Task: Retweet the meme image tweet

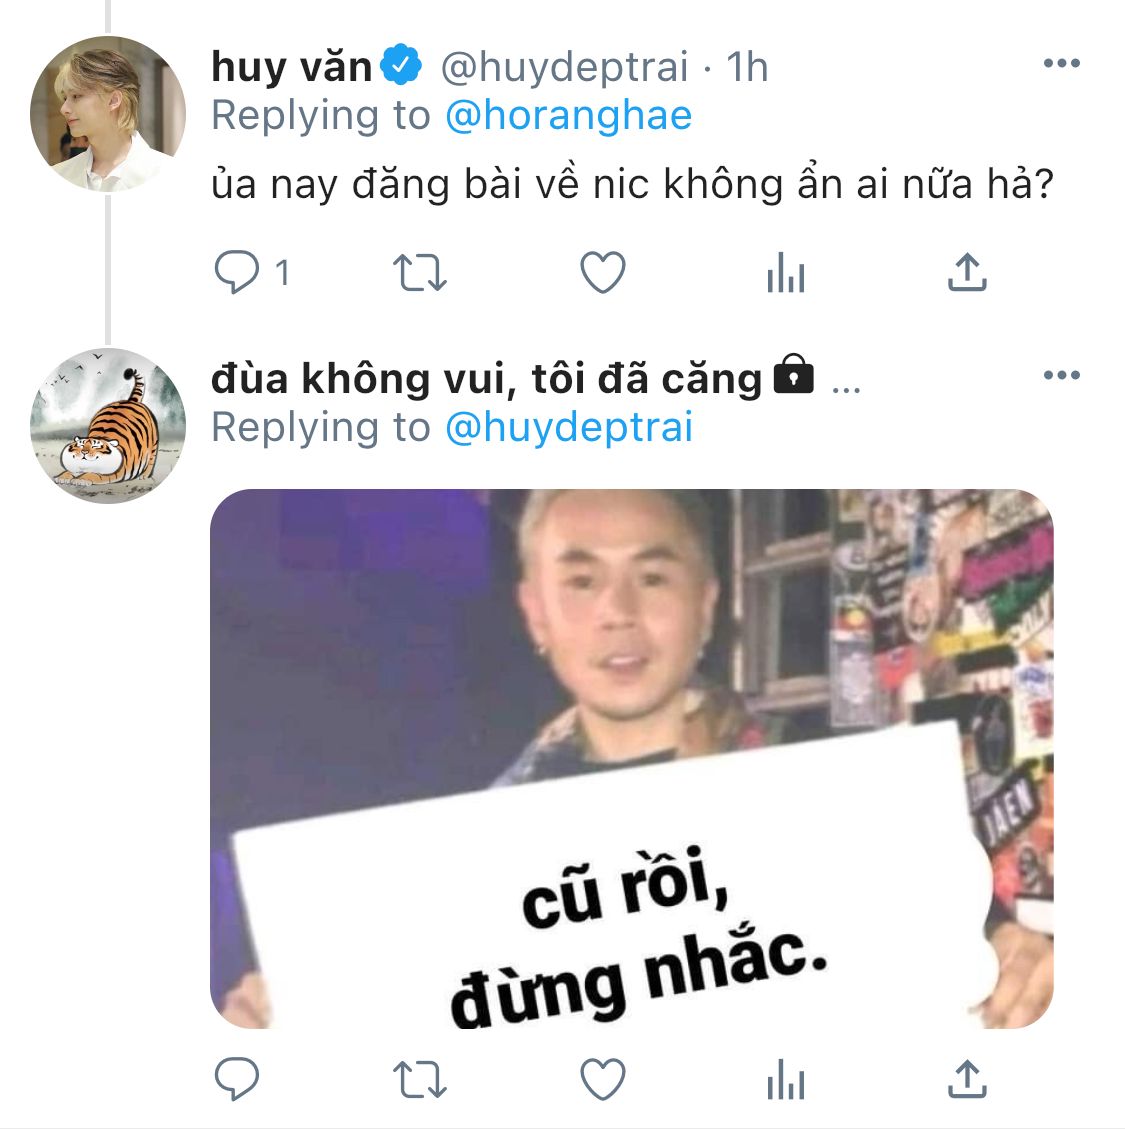Action: (x=420, y=1080)
